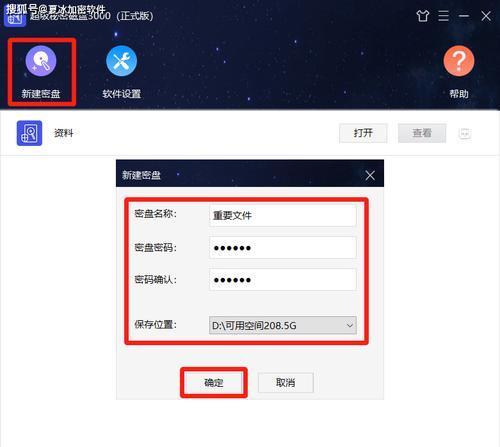This screenshot has height=447, width=500.
Task: Click the small icon right of 查看 button
Action: 465,133
